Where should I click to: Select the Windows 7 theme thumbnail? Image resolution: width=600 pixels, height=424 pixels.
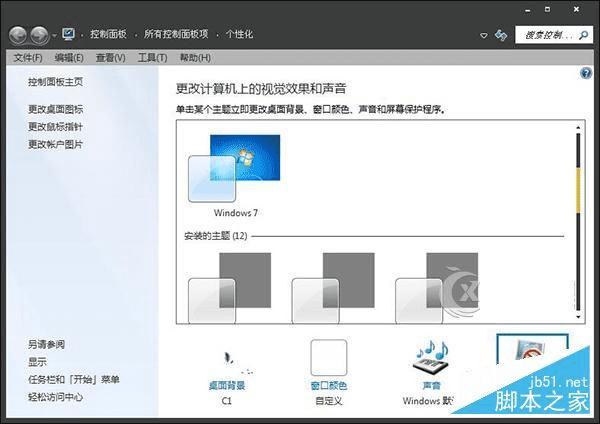(234, 168)
